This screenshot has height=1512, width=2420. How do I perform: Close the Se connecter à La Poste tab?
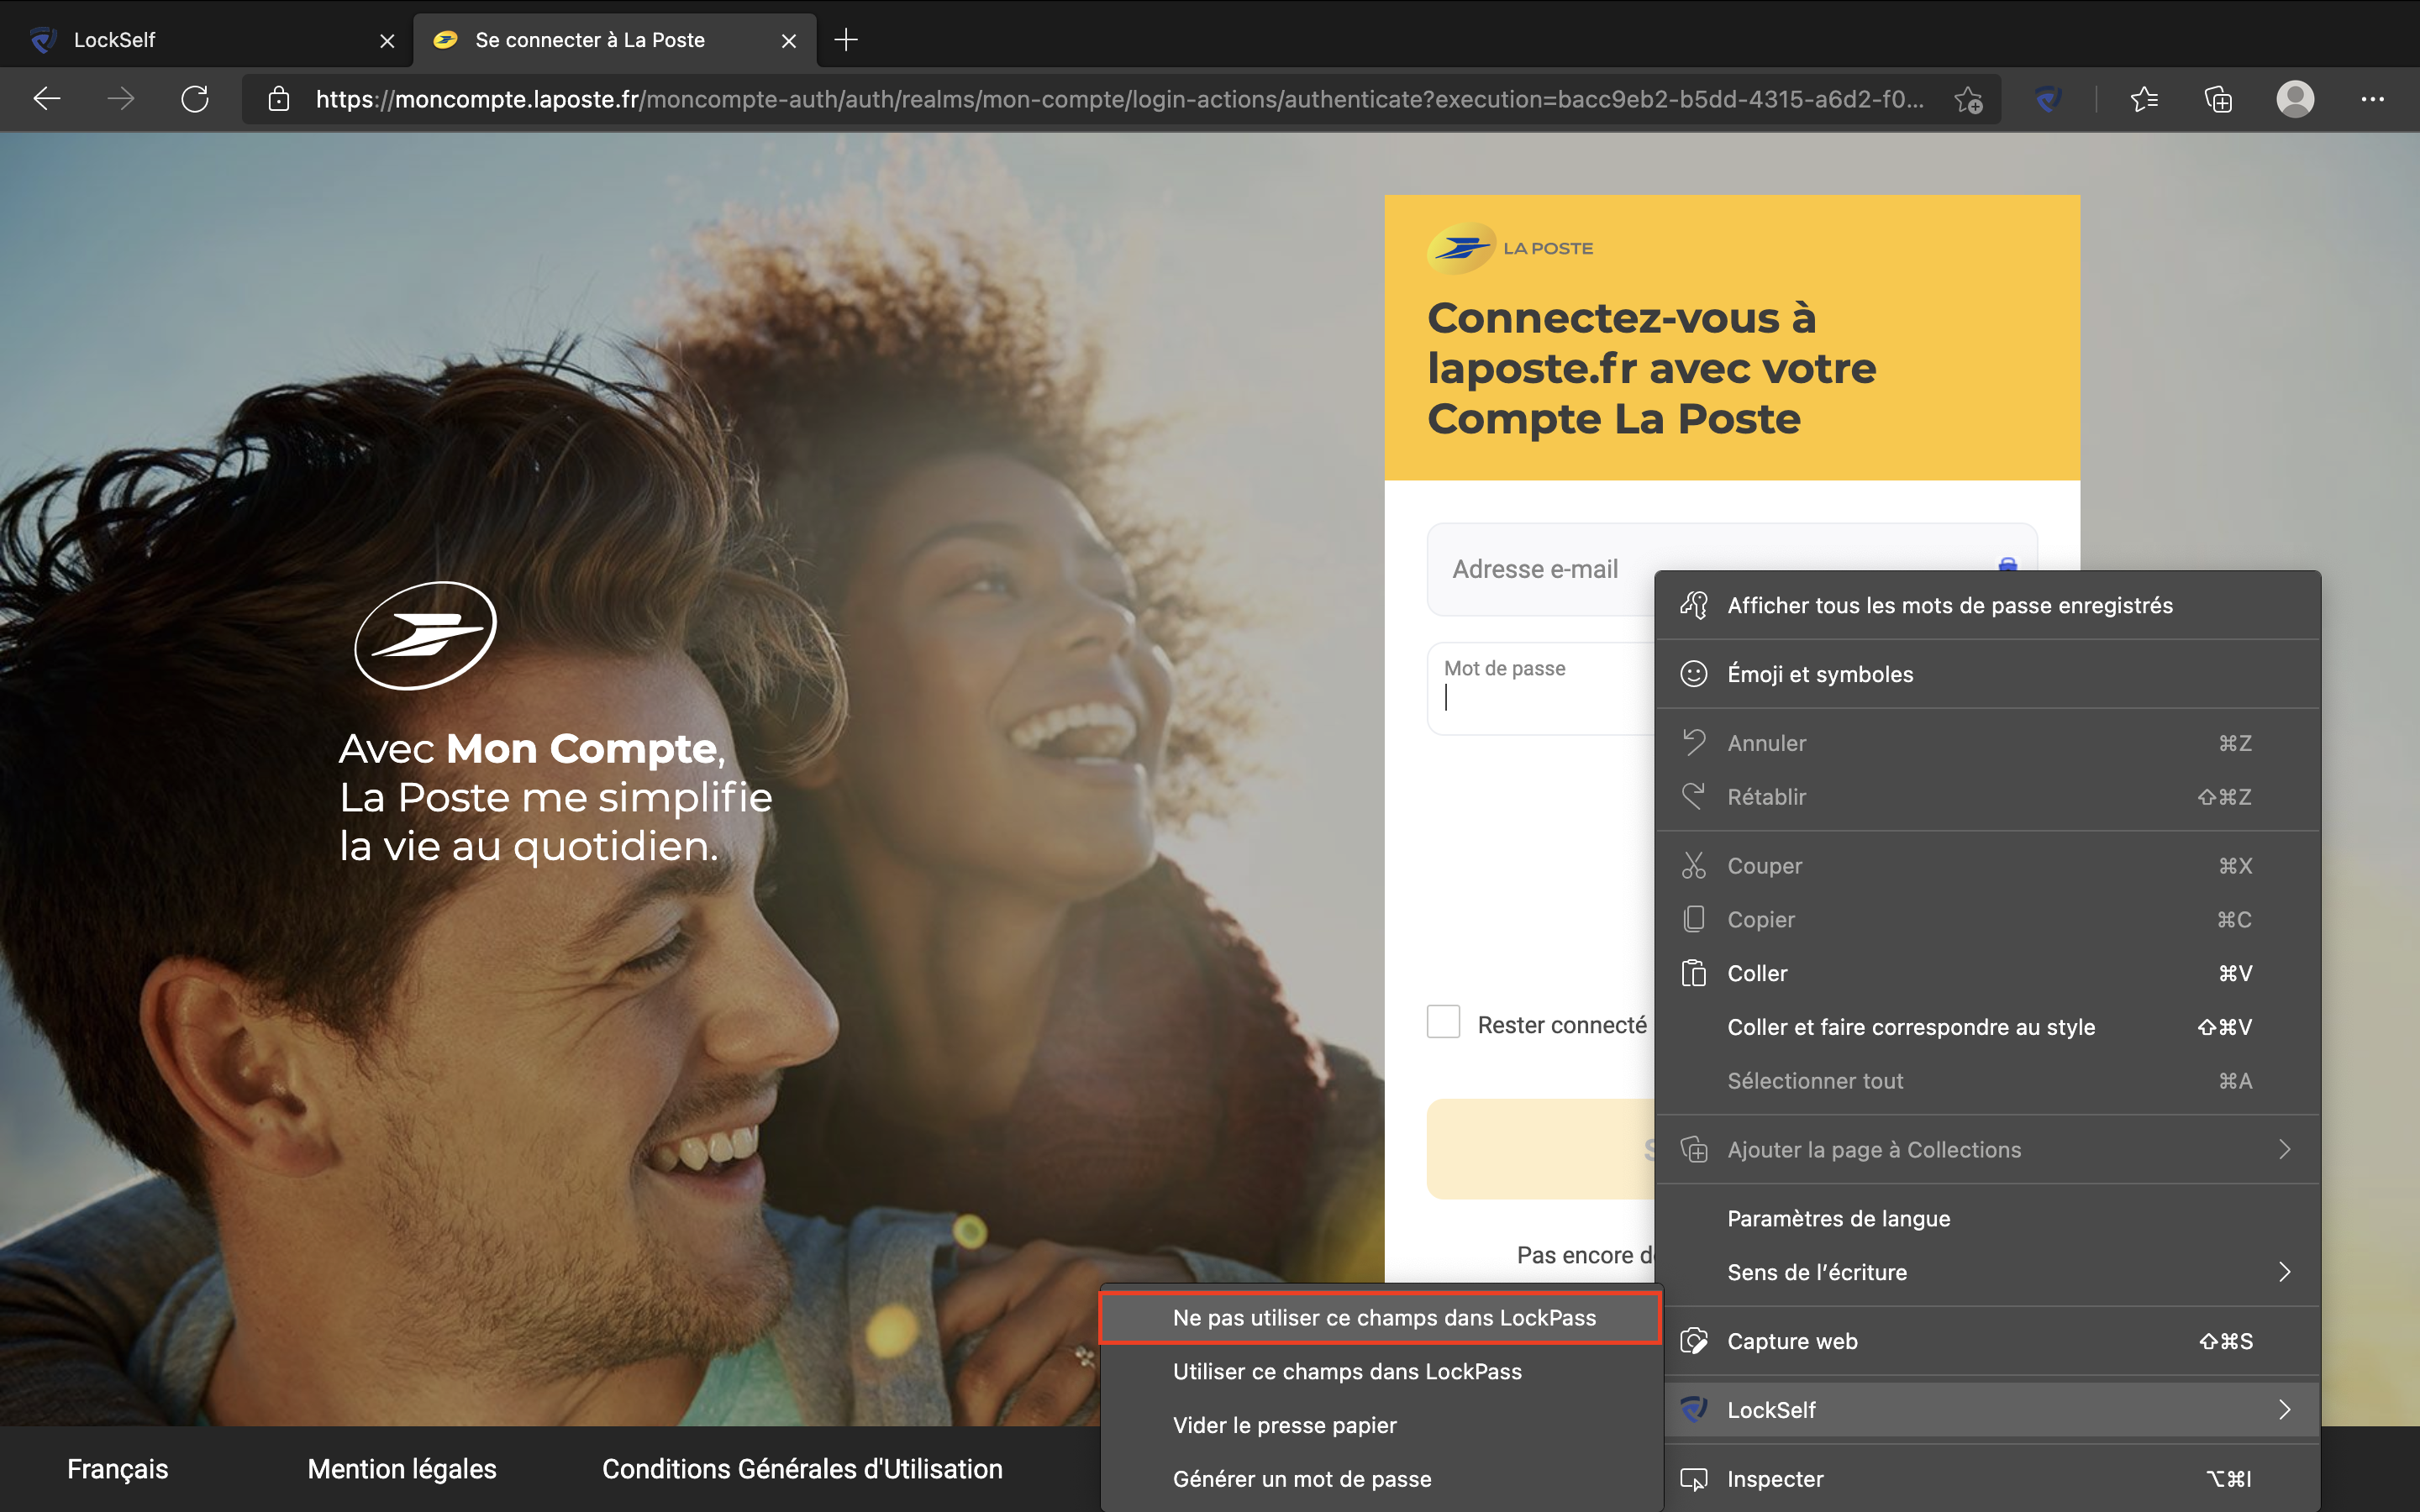point(789,41)
